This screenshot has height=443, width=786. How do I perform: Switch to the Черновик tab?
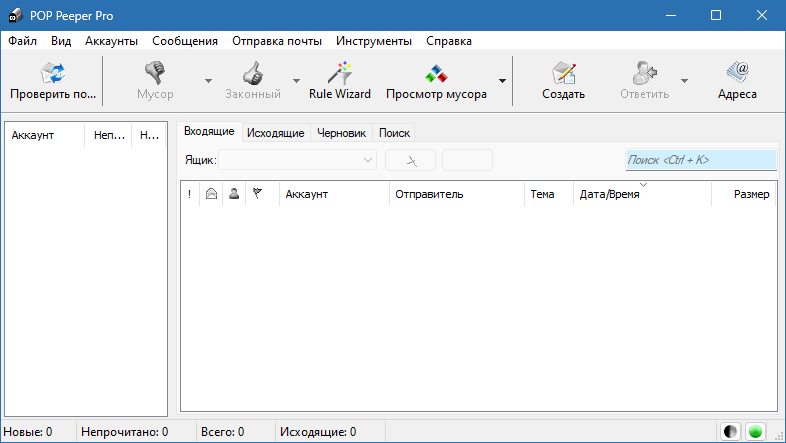pyautogui.click(x=341, y=133)
